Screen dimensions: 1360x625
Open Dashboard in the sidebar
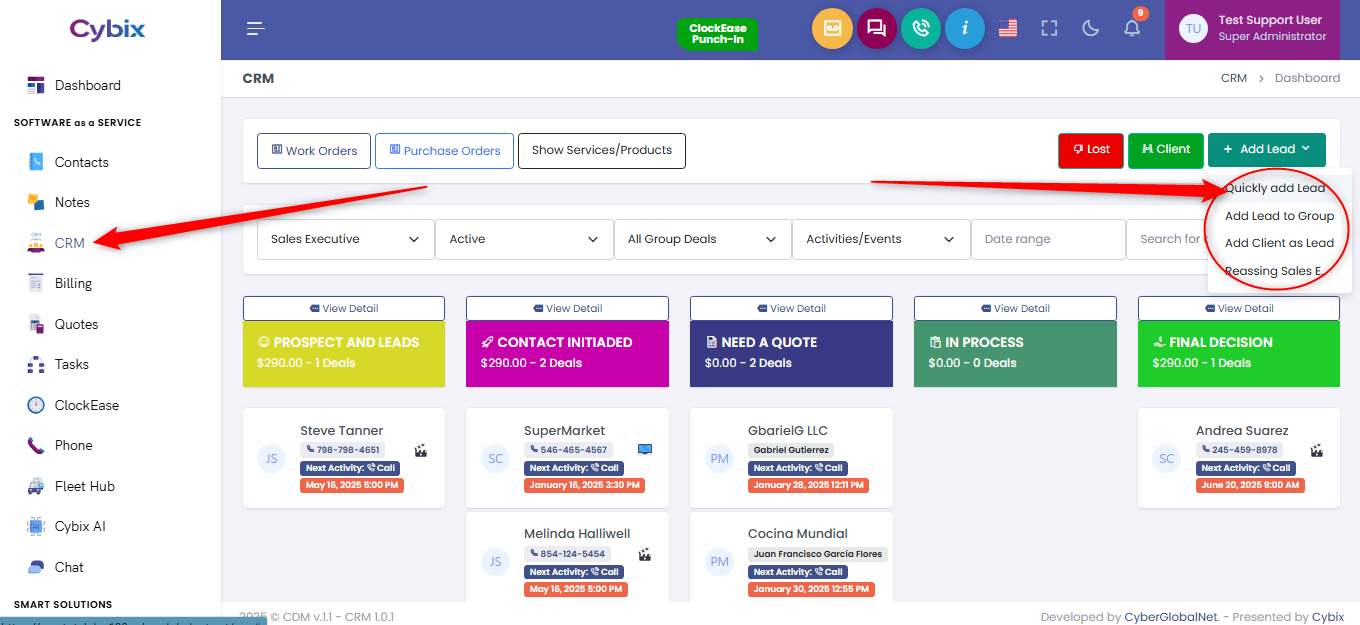(x=88, y=86)
